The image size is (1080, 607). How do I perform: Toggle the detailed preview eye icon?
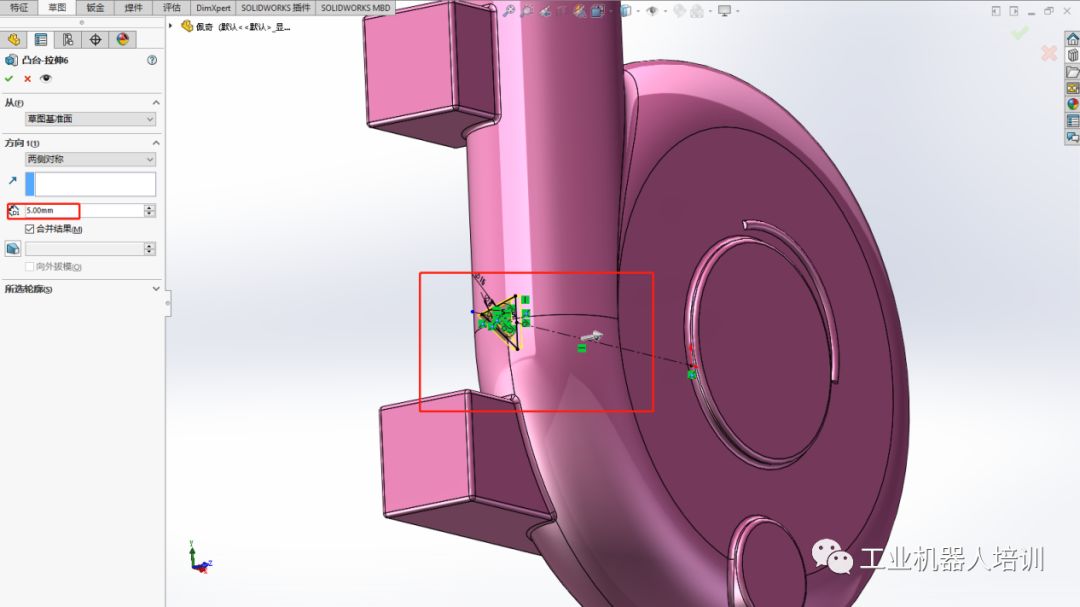tap(46, 79)
